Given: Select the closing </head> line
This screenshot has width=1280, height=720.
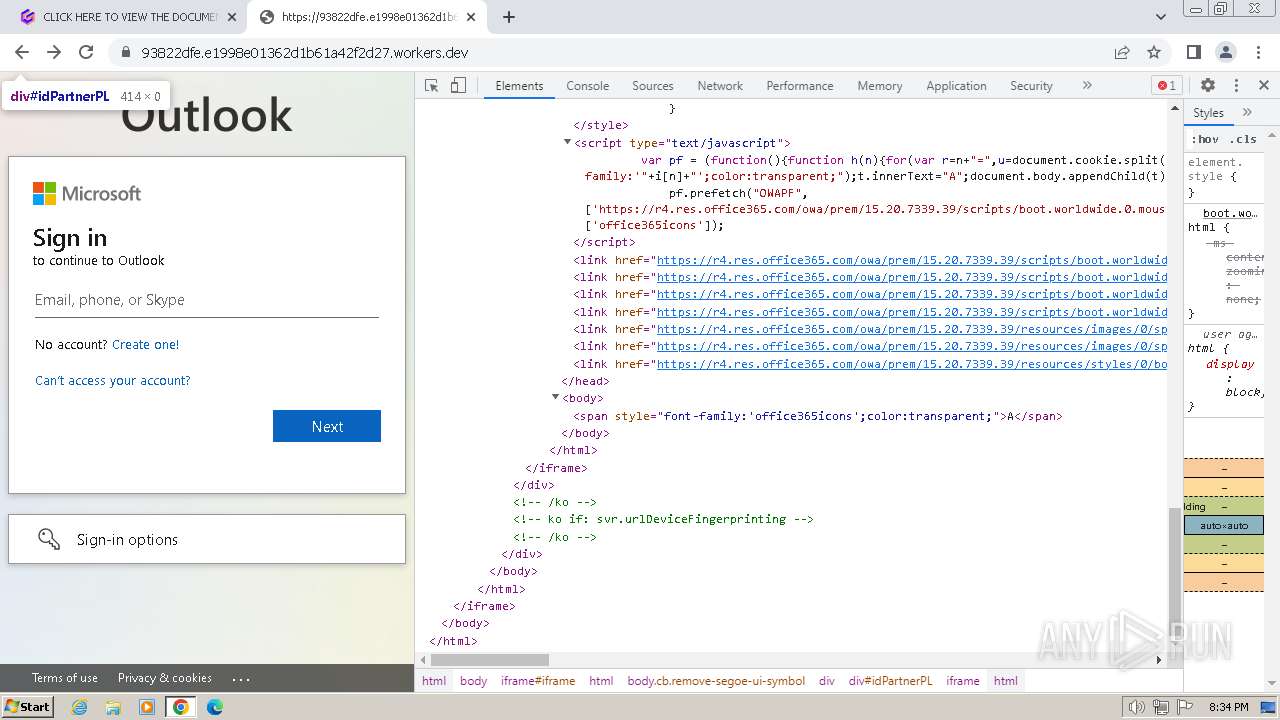Looking at the screenshot, I should (585, 381).
